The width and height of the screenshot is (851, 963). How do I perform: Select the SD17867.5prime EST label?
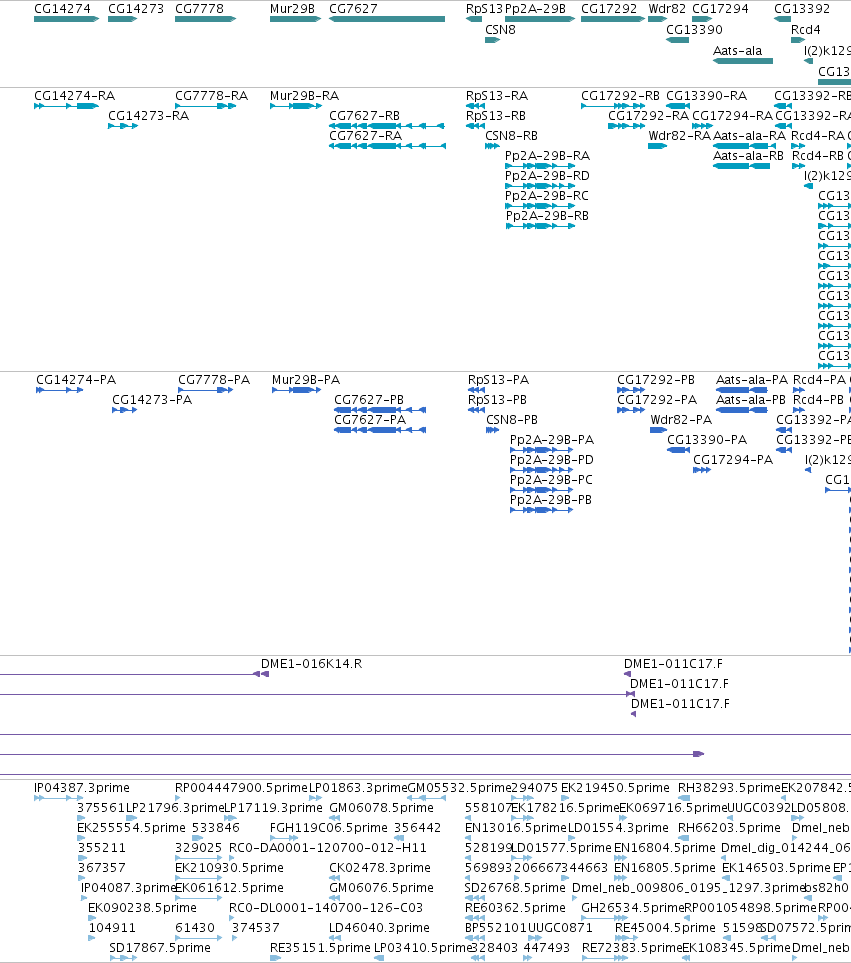coord(160,948)
